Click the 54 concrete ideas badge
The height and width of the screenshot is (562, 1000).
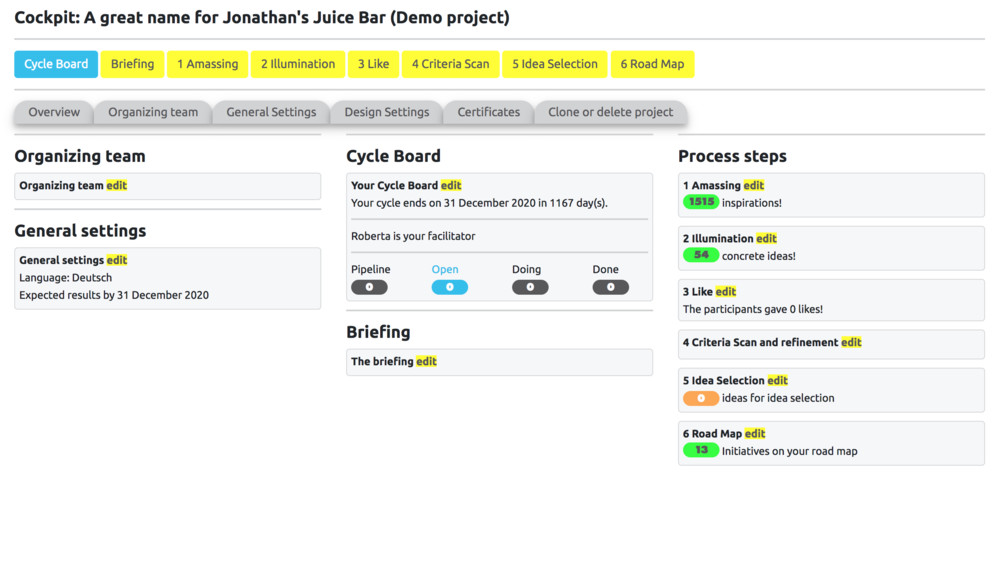tap(701, 255)
